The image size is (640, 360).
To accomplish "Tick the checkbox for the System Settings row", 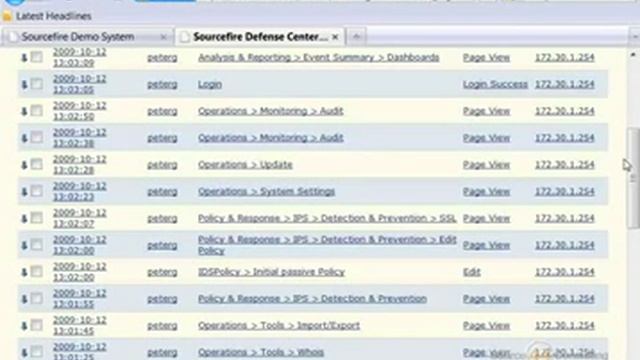I will tap(37, 191).
